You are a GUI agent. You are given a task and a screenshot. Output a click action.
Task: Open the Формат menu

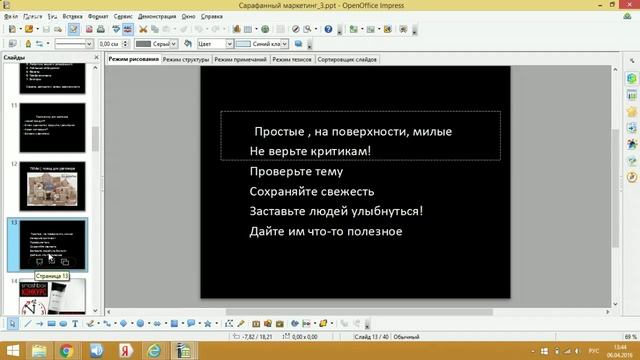[98, 16]
